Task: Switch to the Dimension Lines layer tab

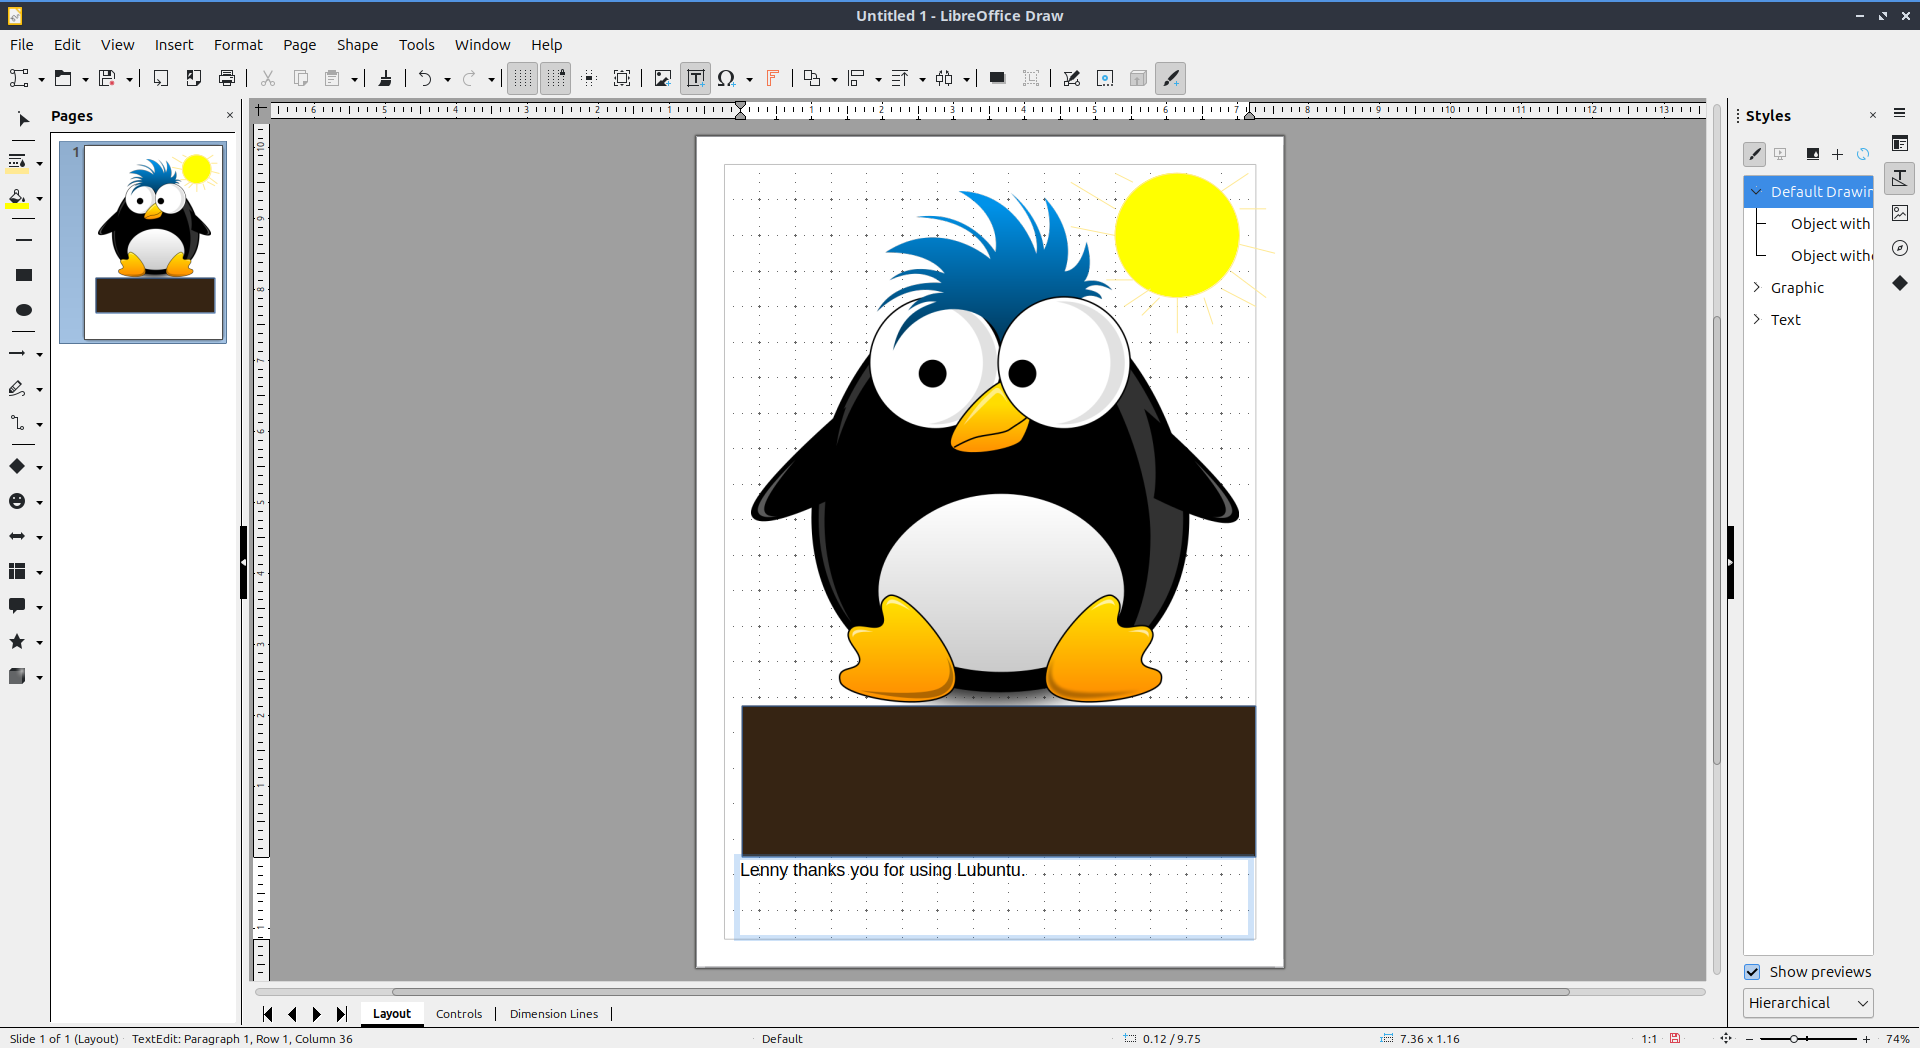Action: pos(553,1014)
